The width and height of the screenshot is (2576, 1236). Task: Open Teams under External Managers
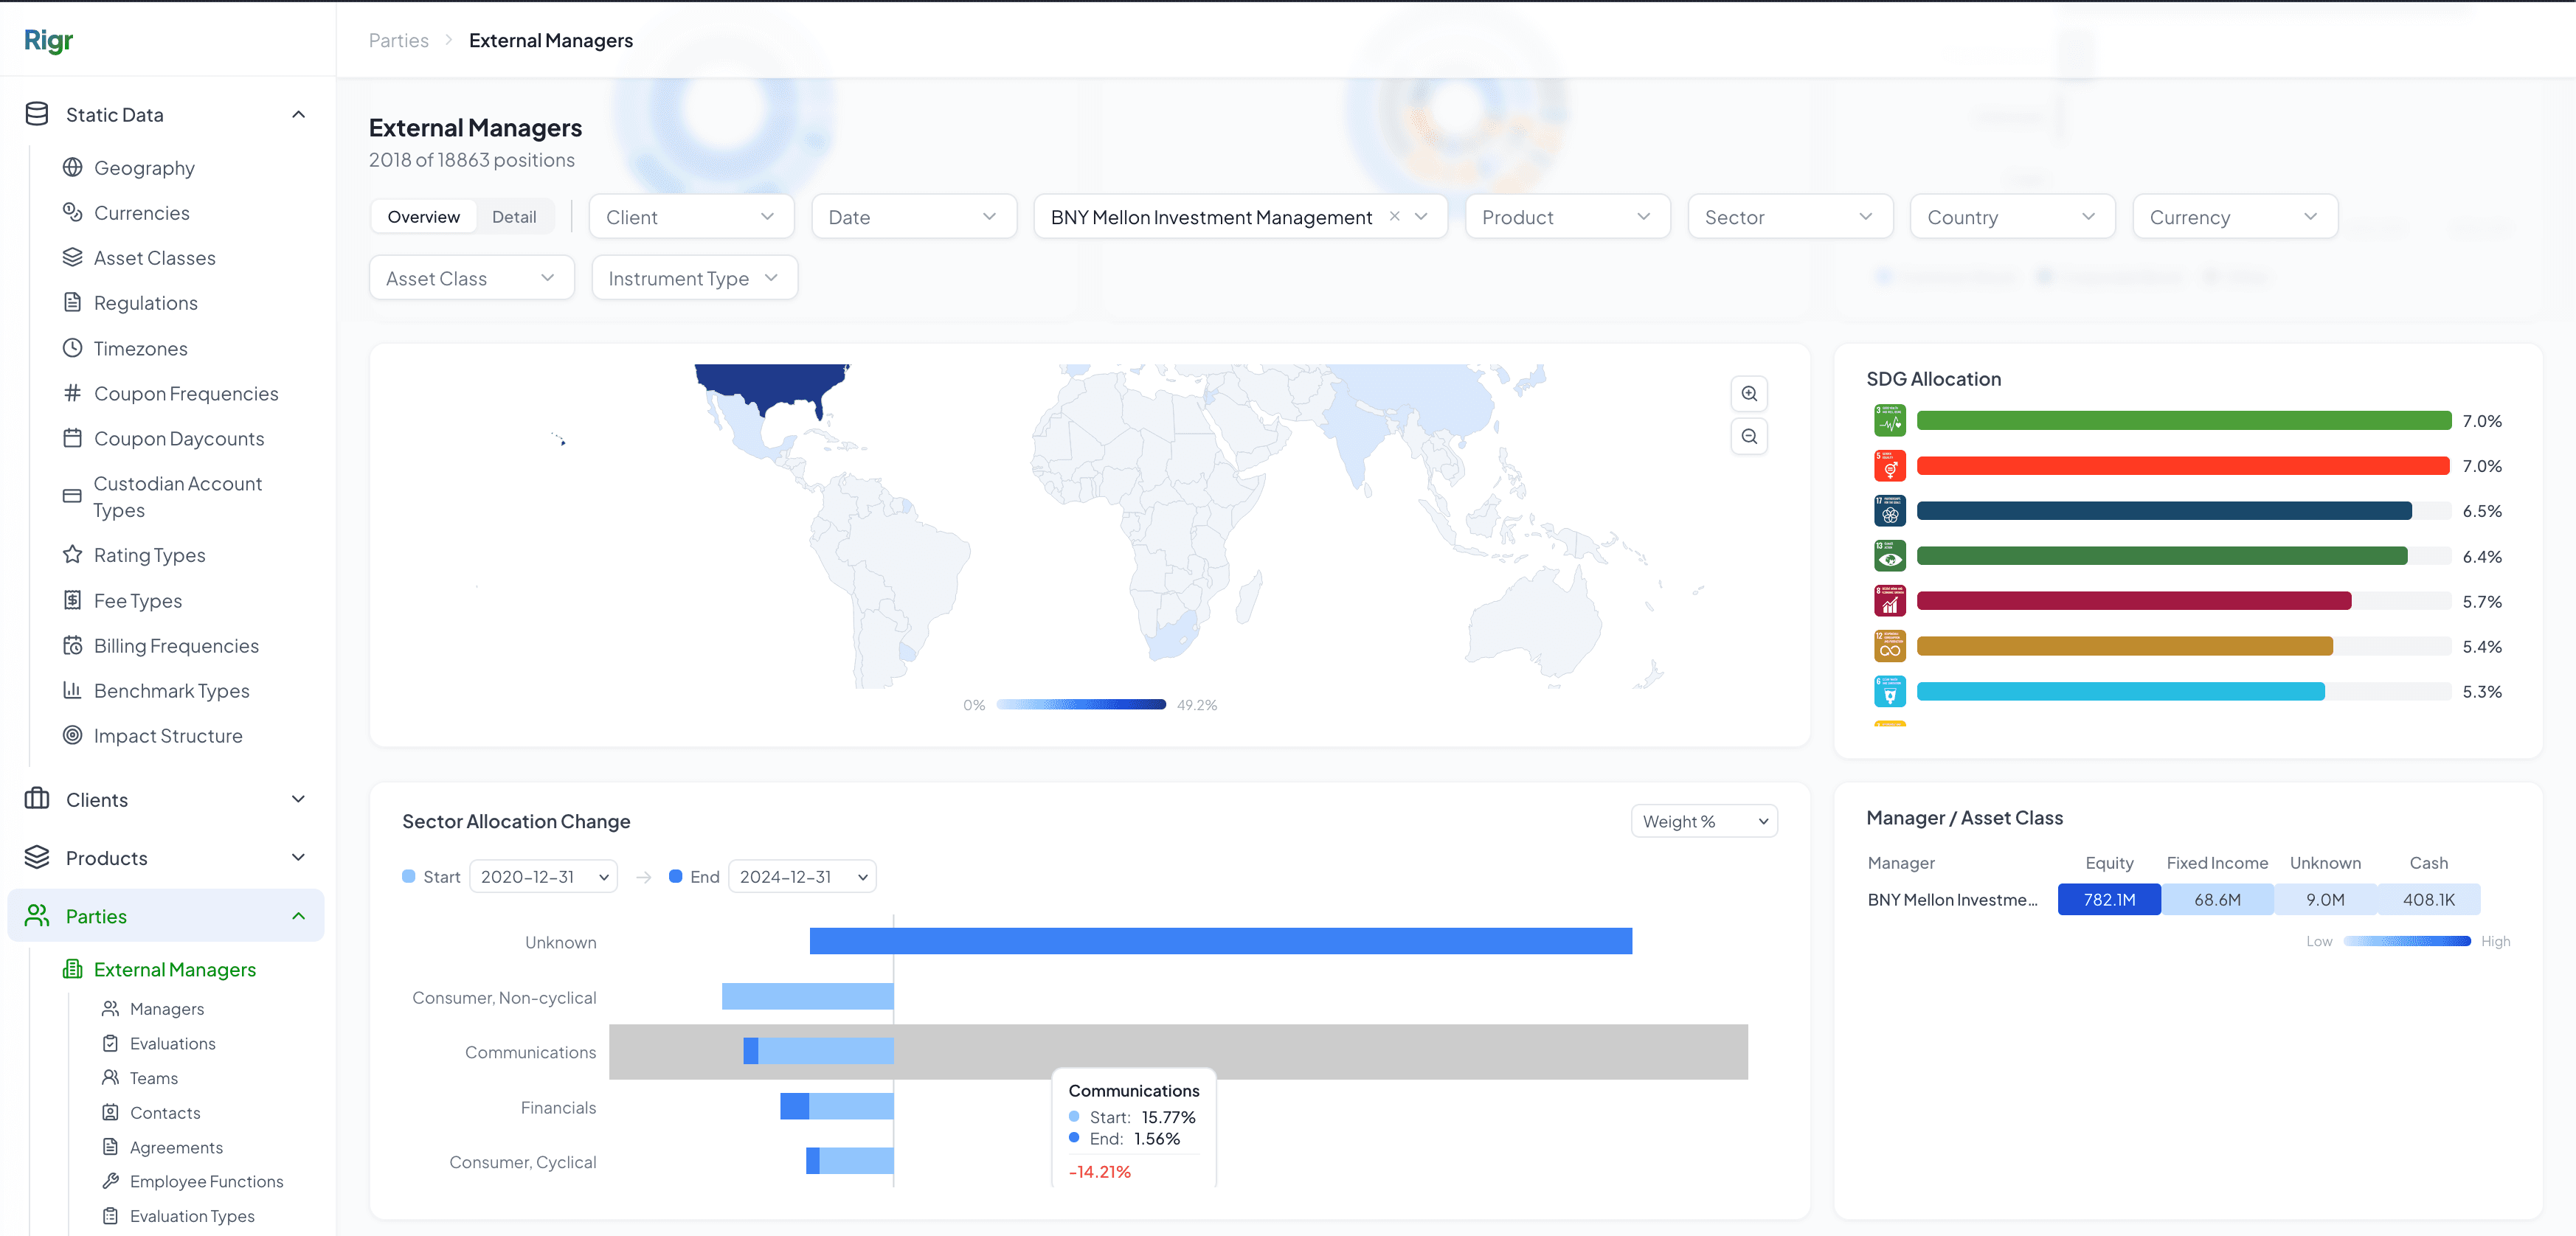(x=154, y=1077)
